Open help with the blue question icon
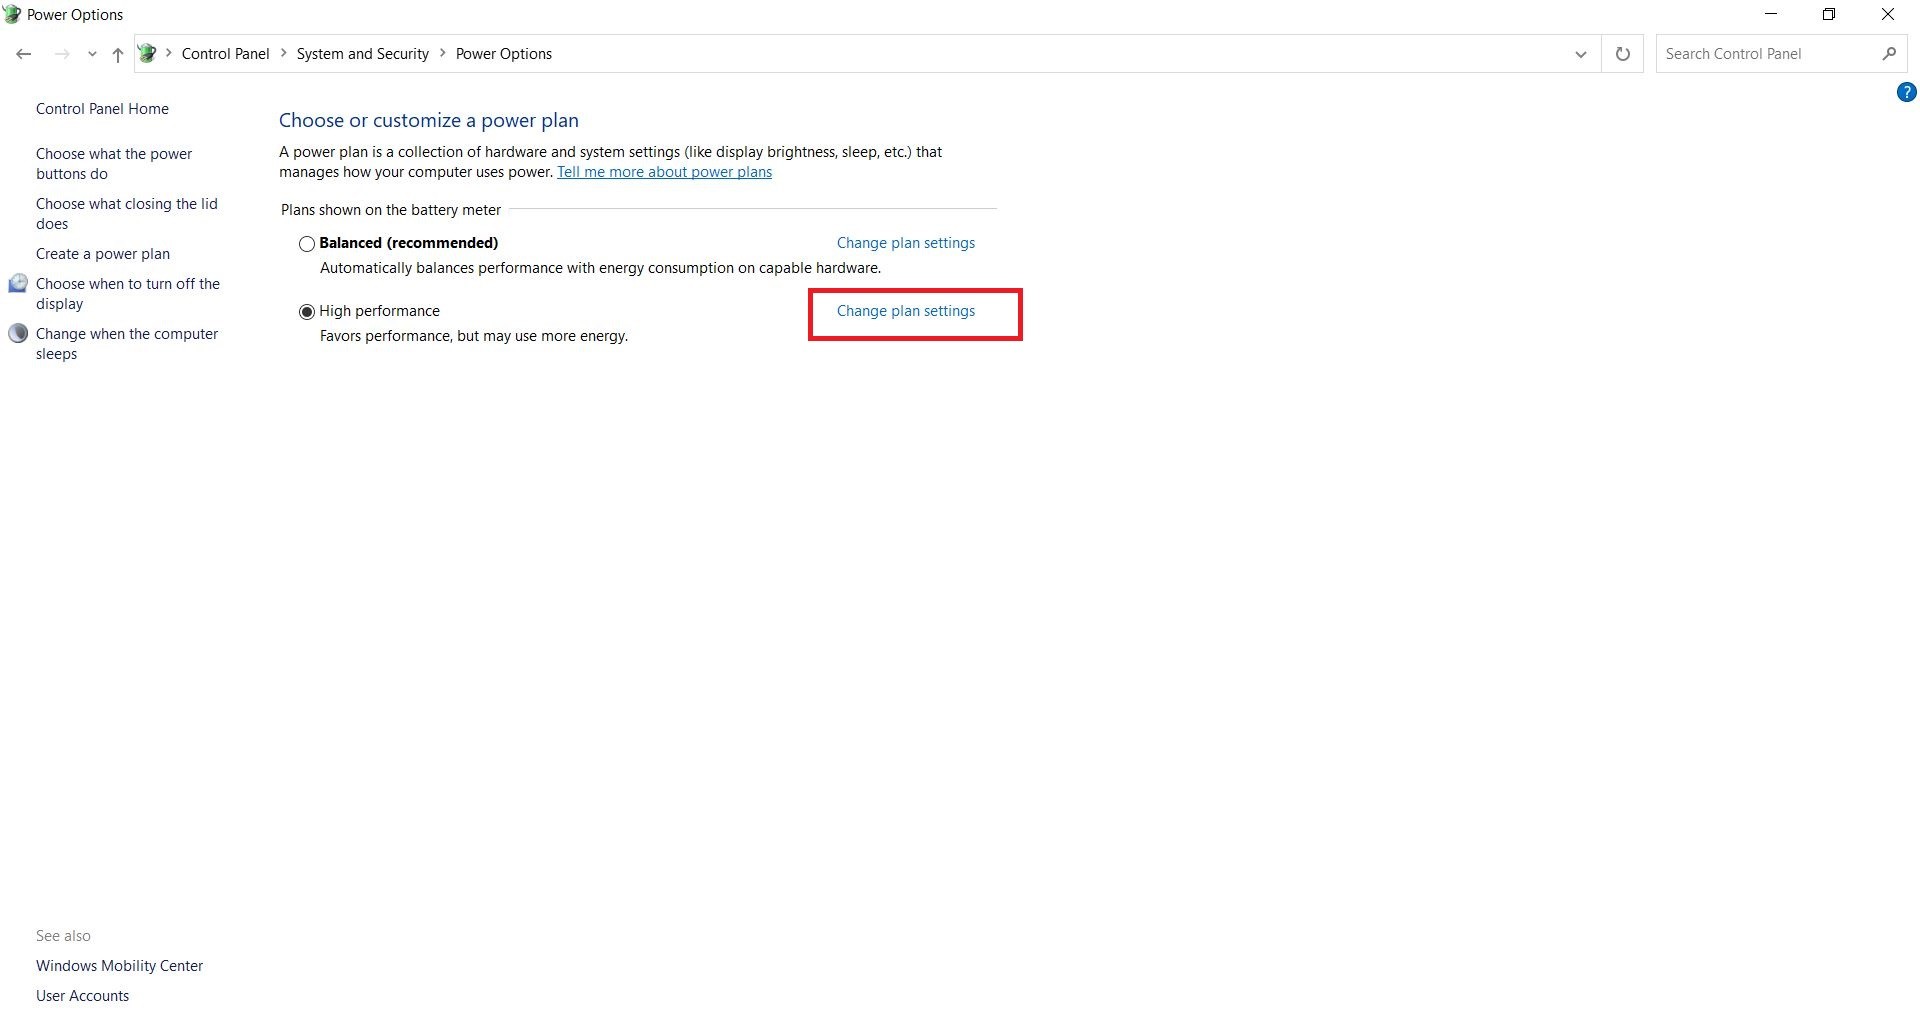The width and height of the screenshot is (1920, 1028). click(x=1906, y=92)
